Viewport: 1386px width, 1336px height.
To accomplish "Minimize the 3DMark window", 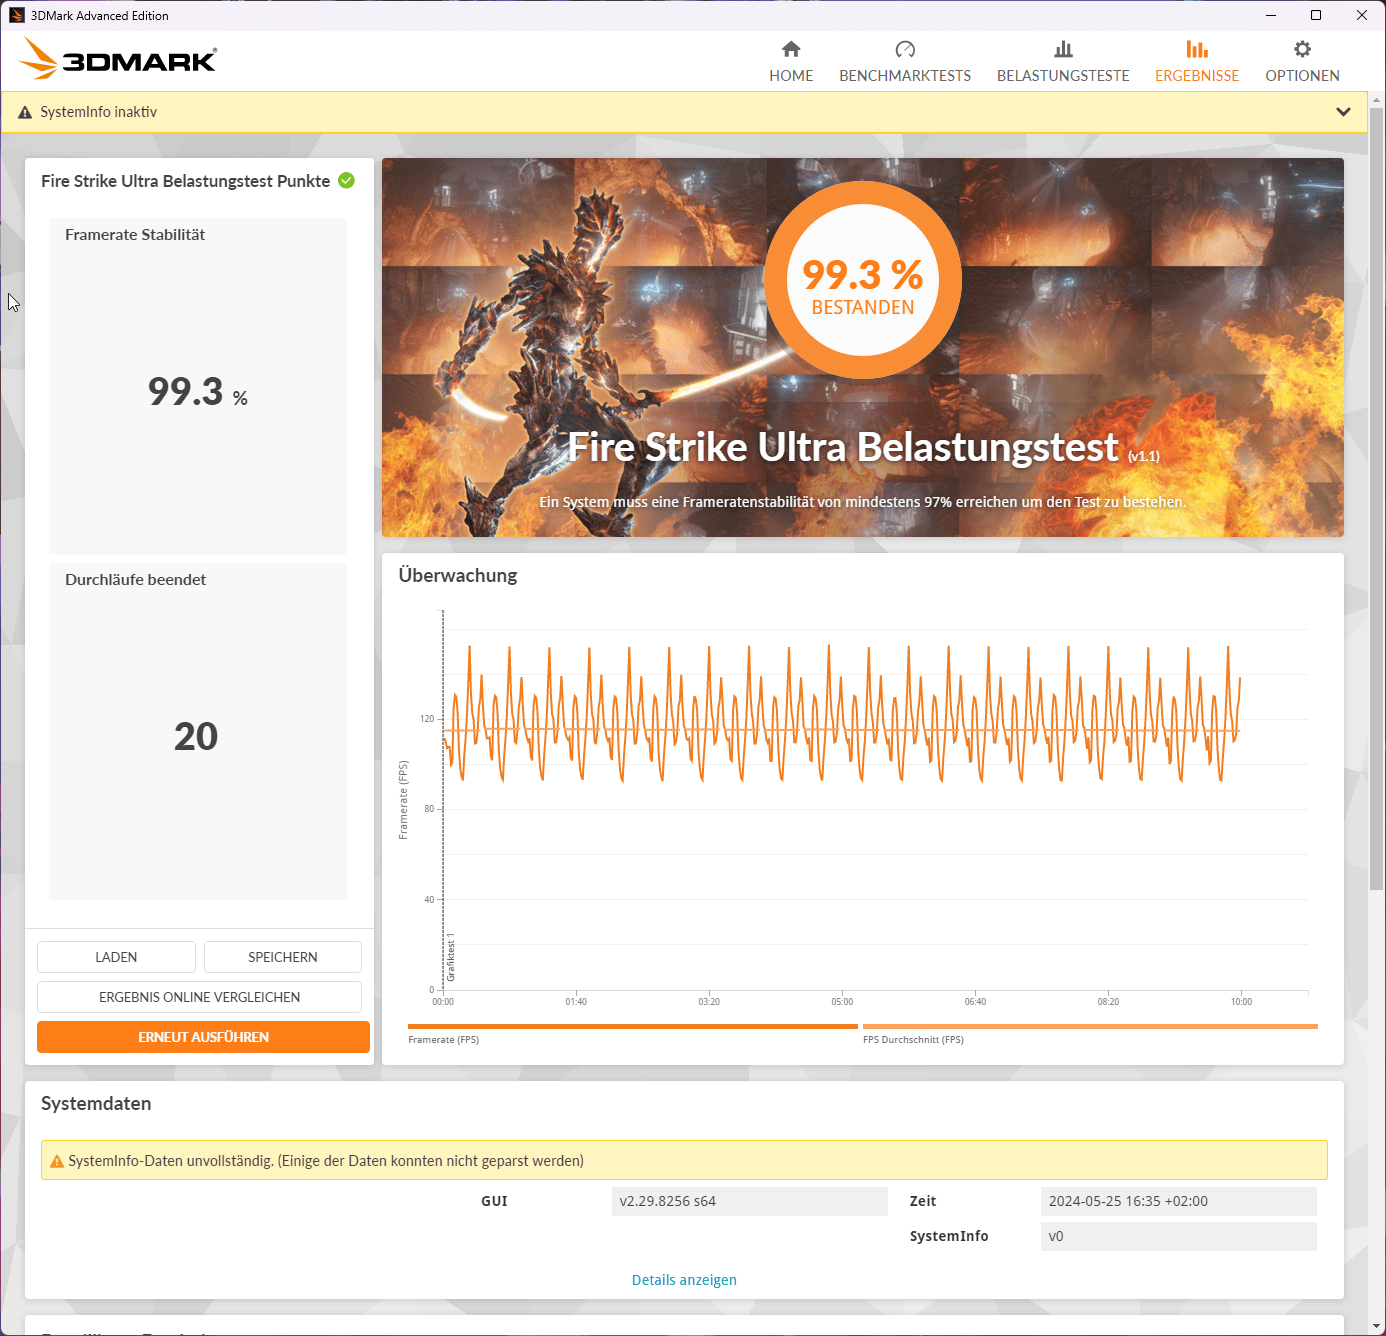I will pyautogui.click(x=1271, y=15).
